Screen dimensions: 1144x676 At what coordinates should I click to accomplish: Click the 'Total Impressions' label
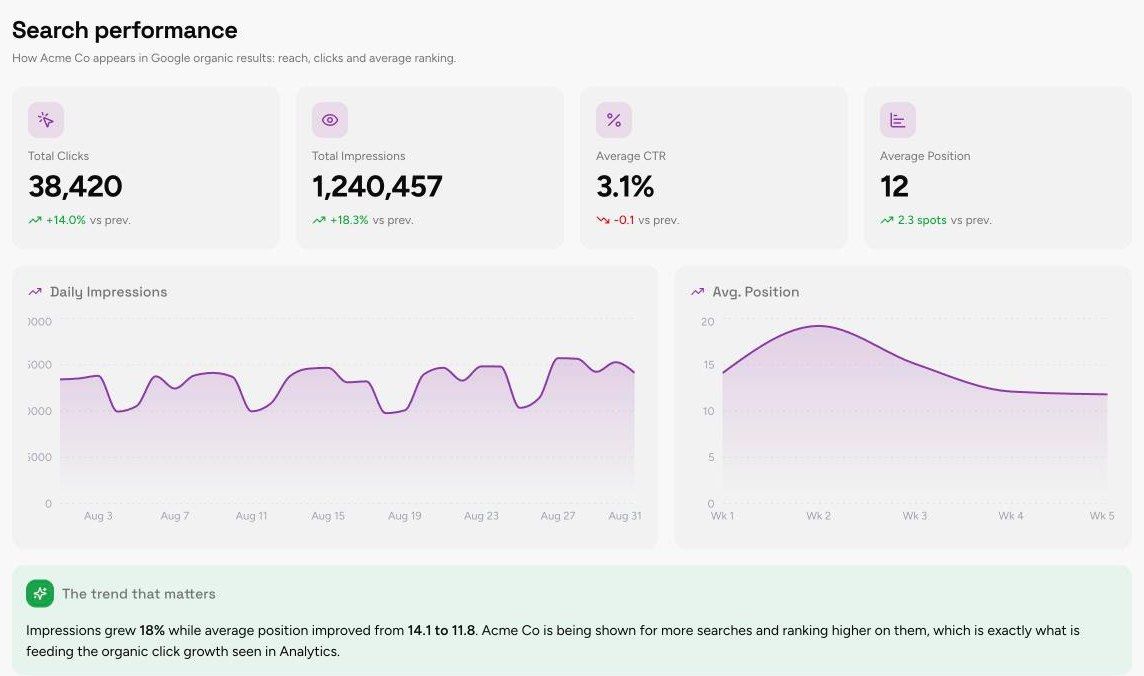(358, 156)
